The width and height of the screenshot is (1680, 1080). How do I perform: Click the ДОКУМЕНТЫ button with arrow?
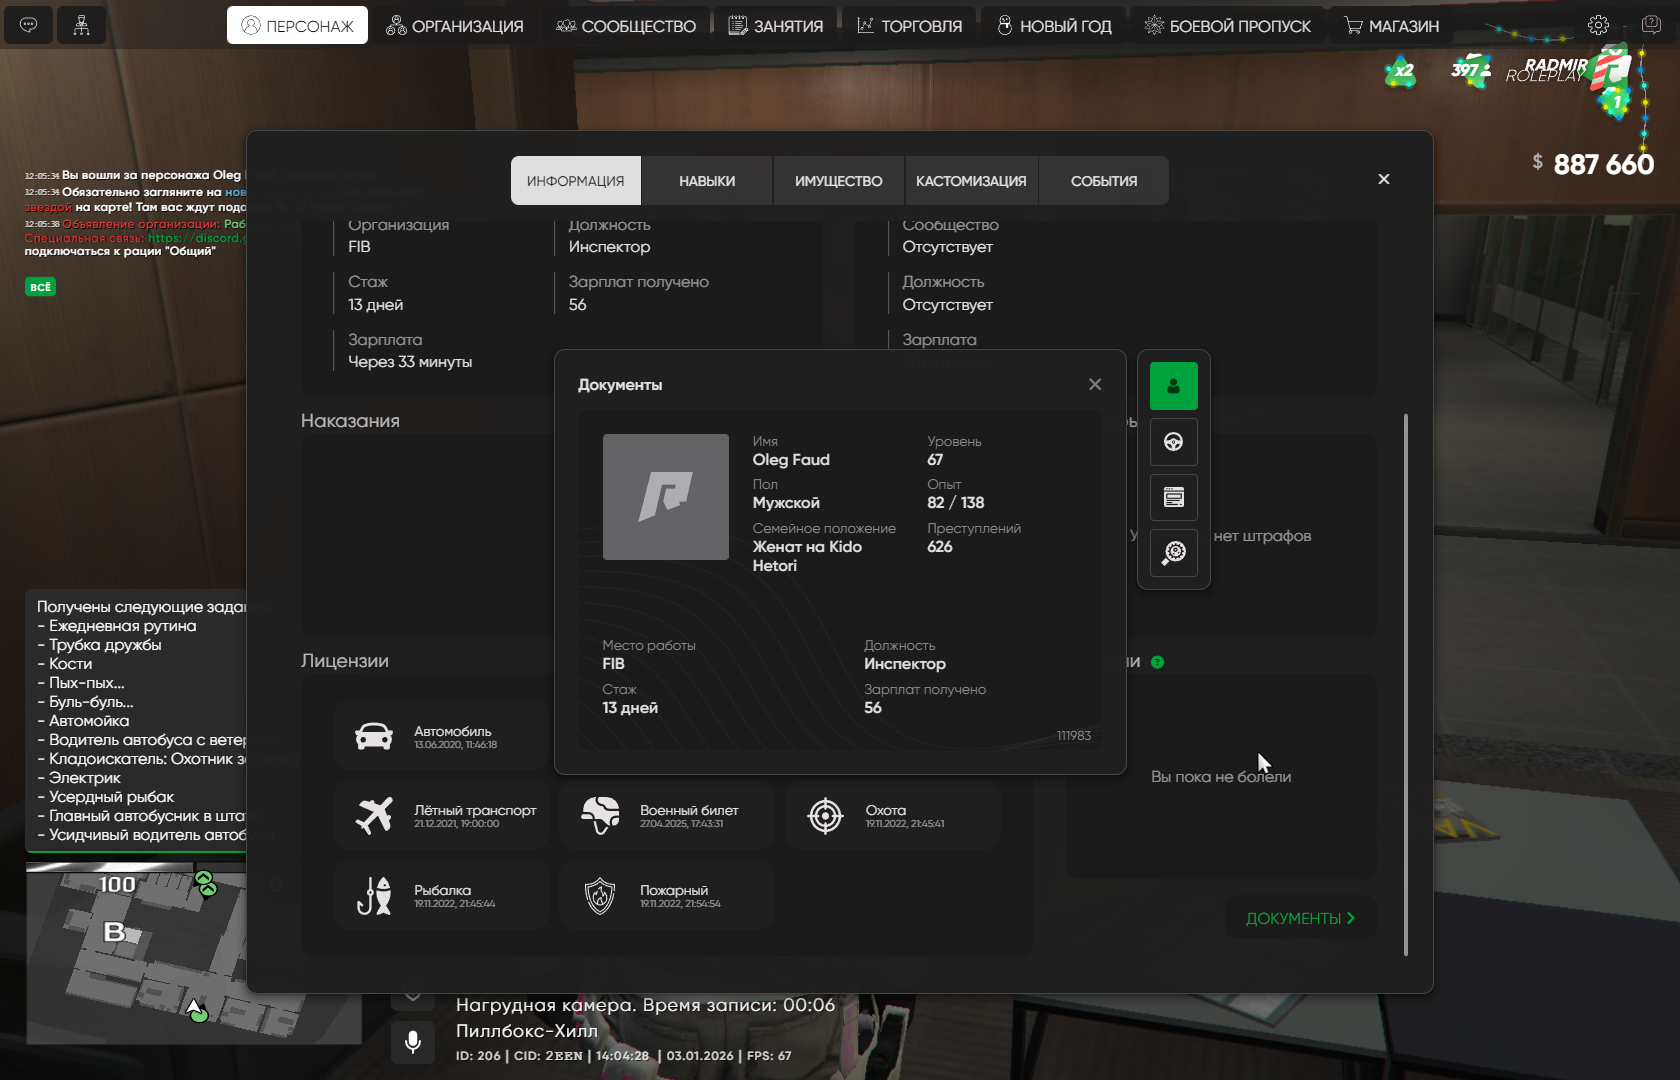coord(1299,918)
